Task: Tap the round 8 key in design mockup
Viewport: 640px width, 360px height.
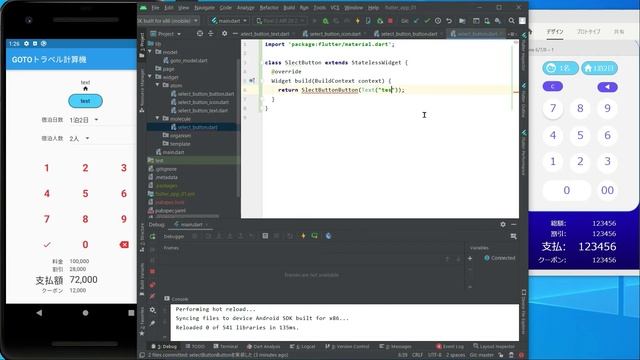Action: [580, 109]
